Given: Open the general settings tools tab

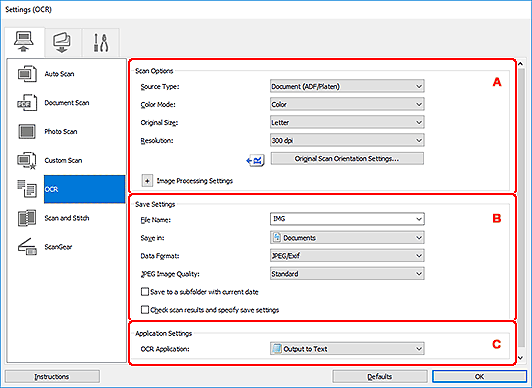Looking at the screenshot, I should tap(101, 43).
